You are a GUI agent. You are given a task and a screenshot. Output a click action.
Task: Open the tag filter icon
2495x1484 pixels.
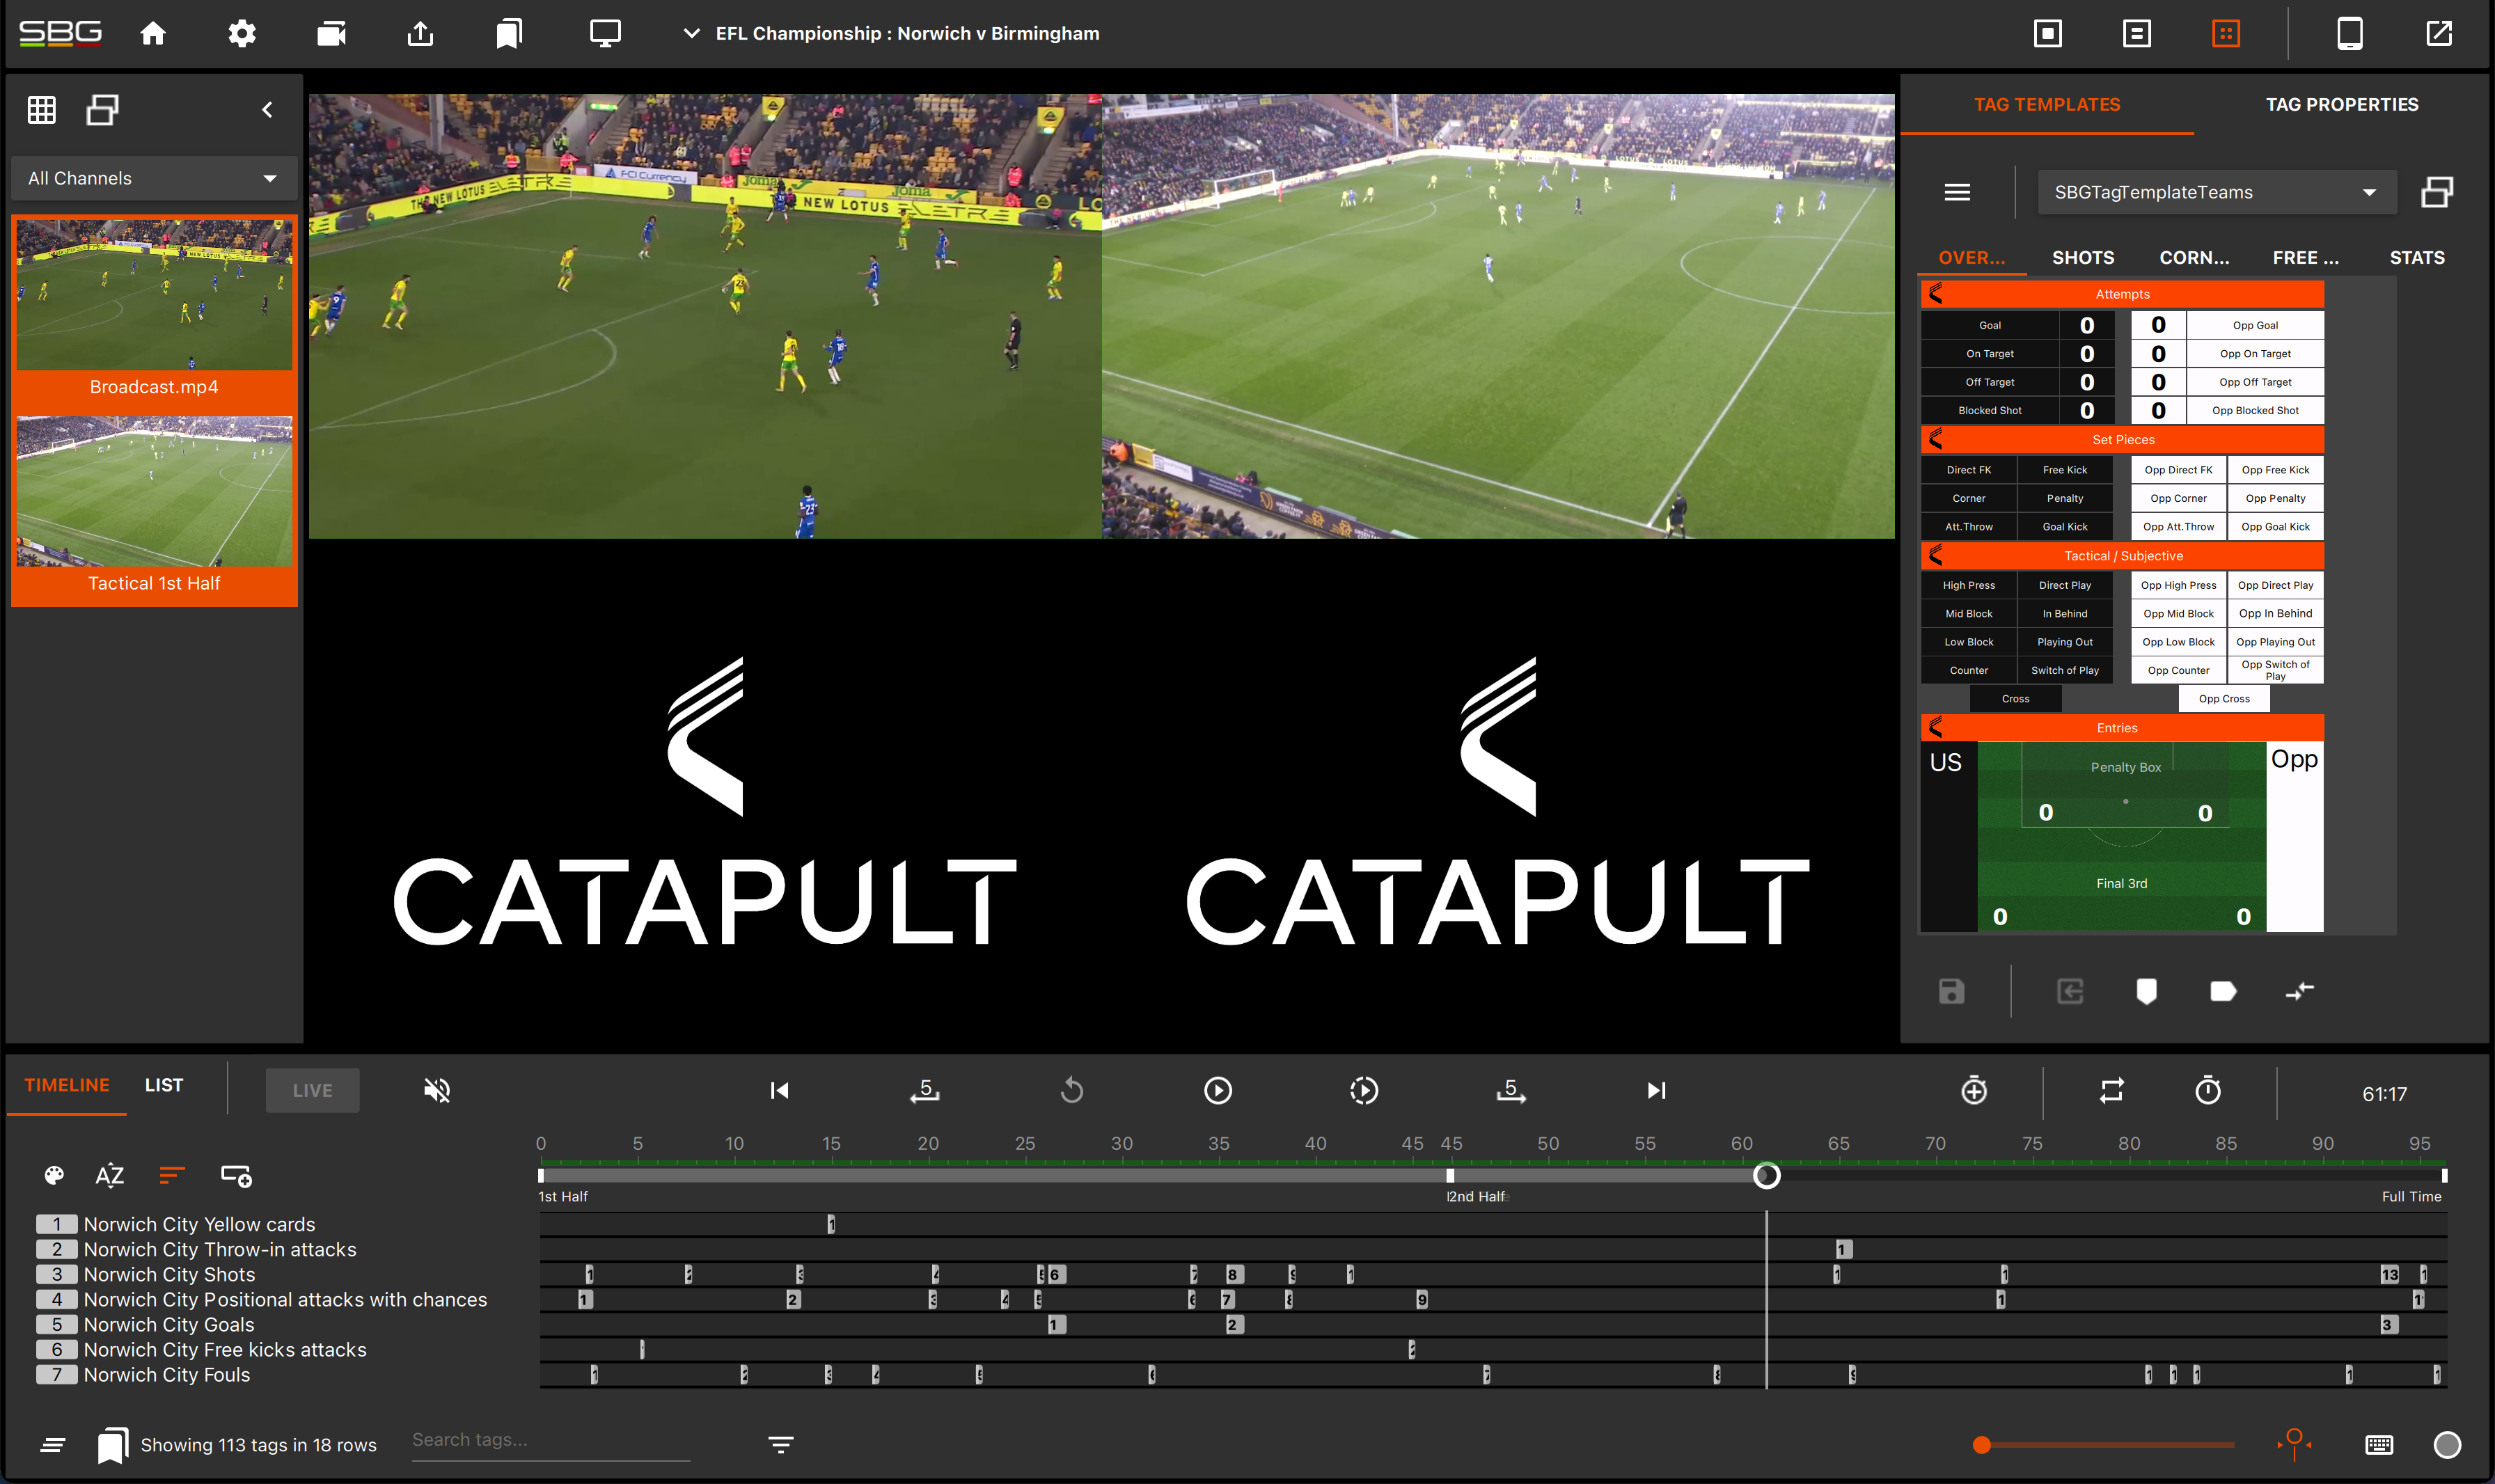click(x=780, y=1444)
